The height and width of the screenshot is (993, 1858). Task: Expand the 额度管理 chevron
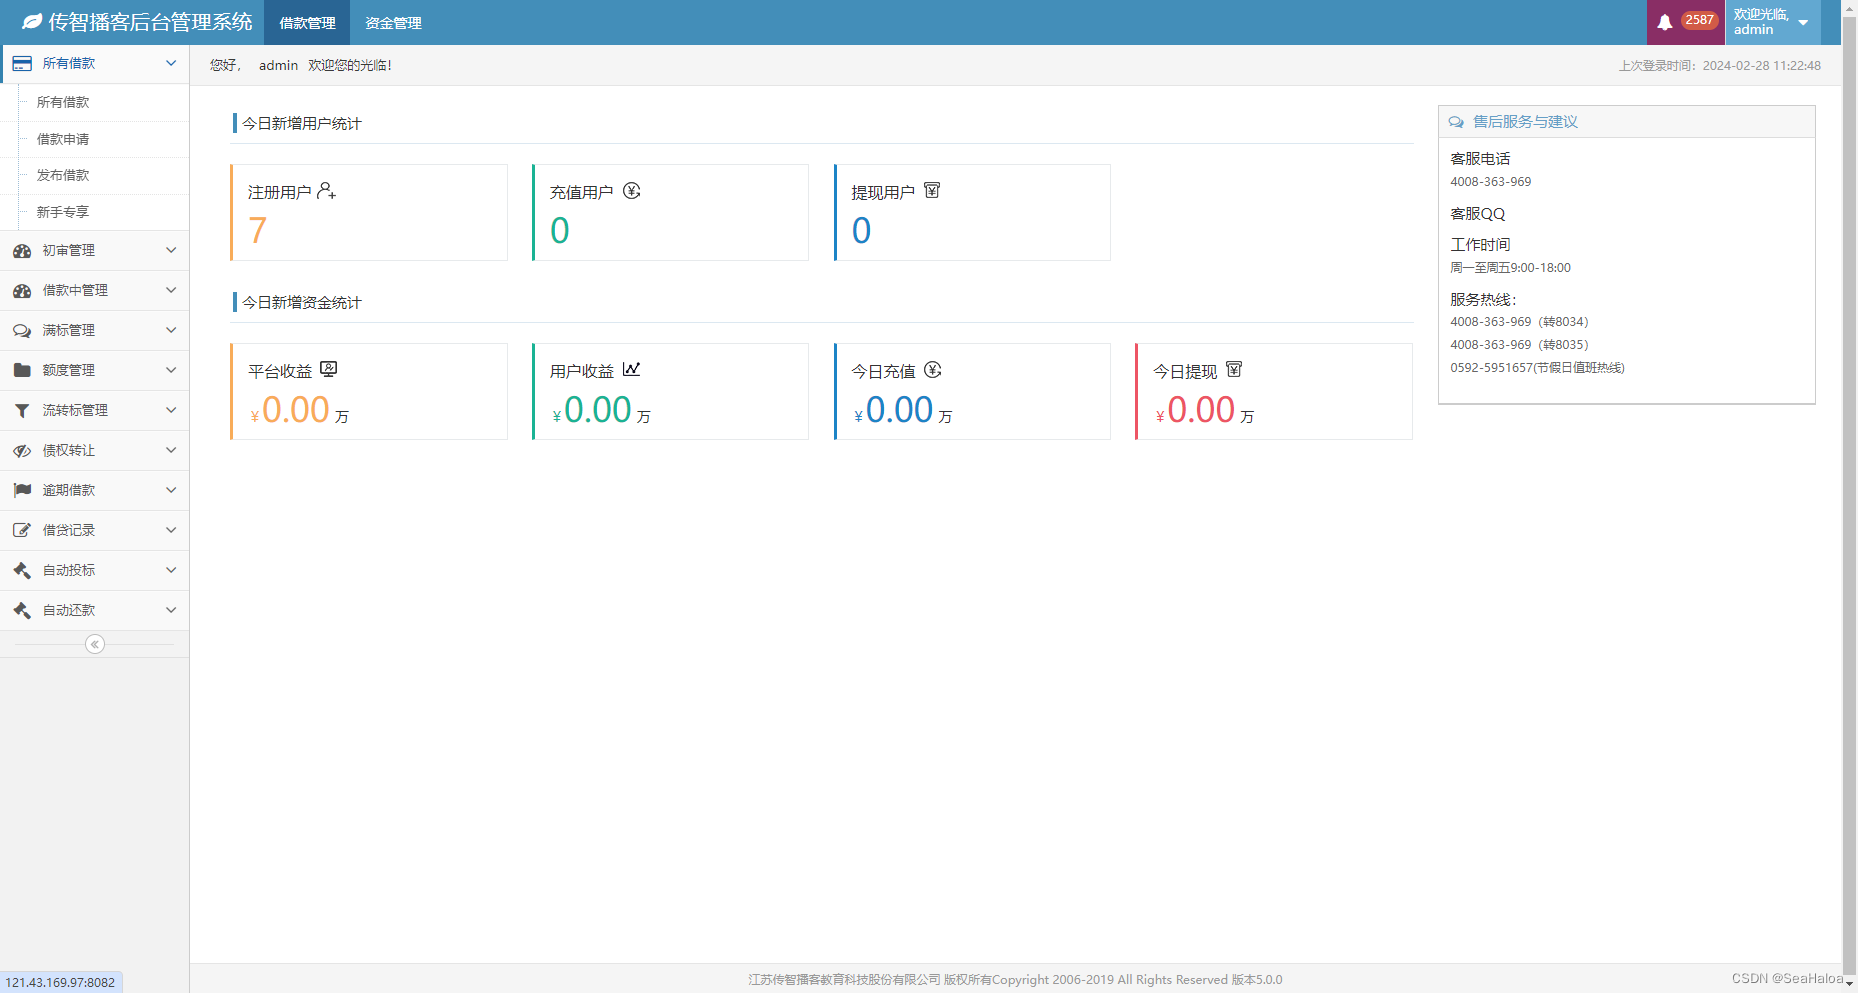(171, 370)
